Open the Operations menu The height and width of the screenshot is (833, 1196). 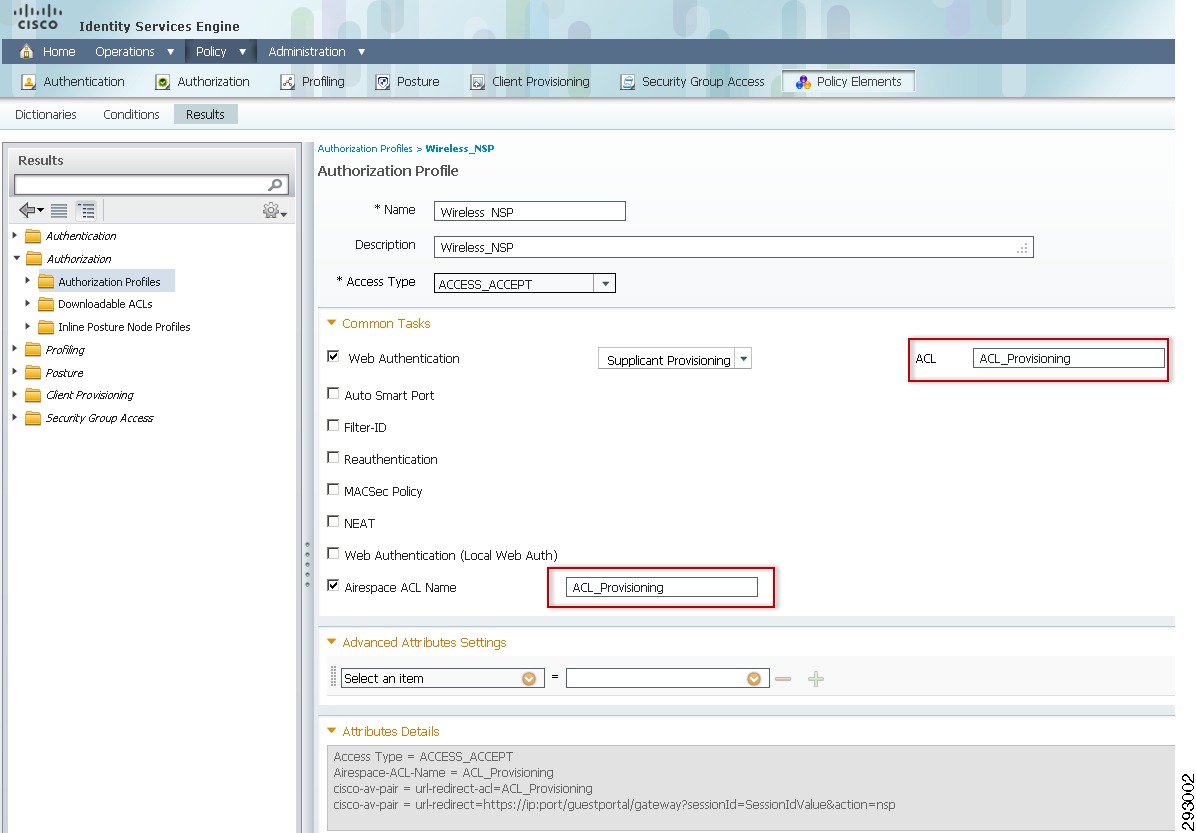pos(134,52)
